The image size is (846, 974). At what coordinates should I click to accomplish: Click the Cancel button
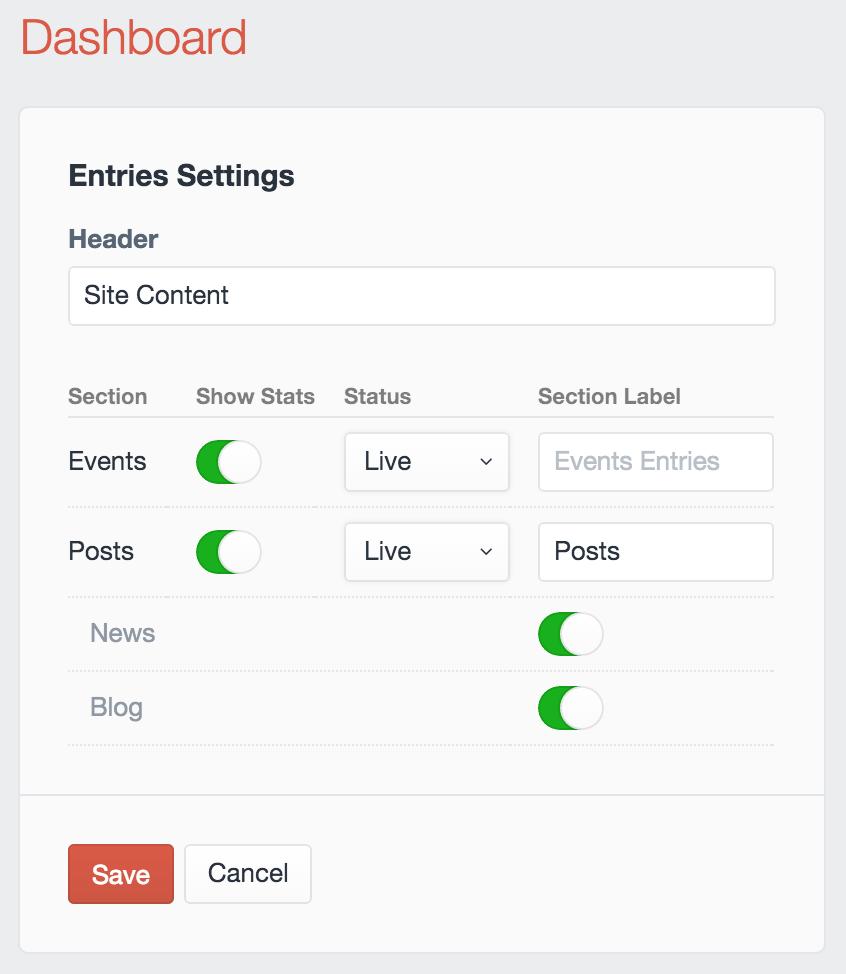(x=248, y=874)
